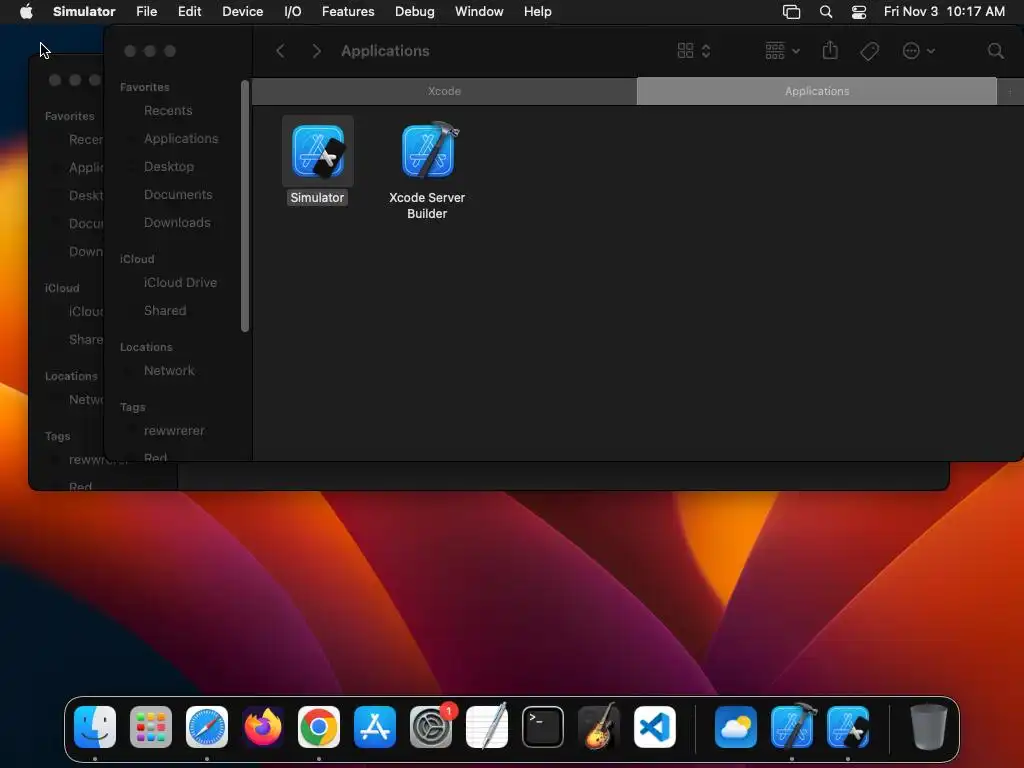Launch Terminal from the Dock
The width and height of the screenshot is (1024, 768).
(543, 727)
